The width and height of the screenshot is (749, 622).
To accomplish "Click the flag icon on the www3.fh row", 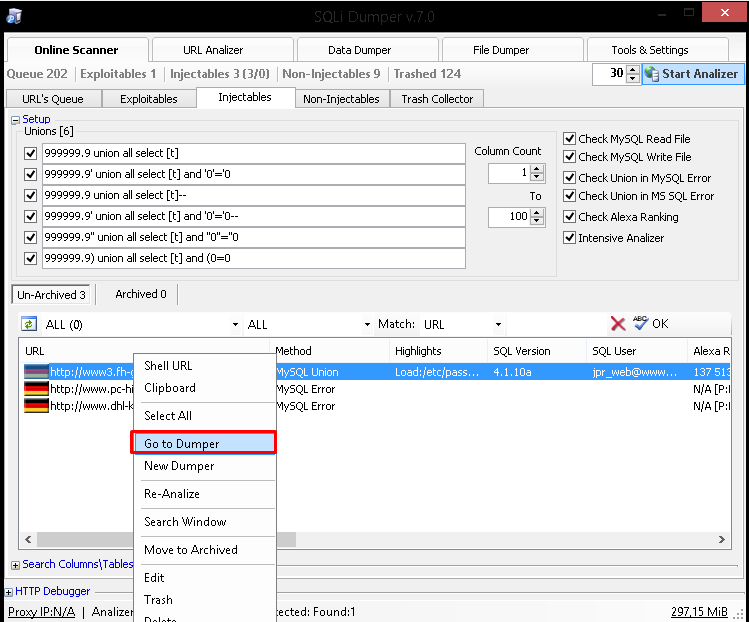I will (36, 371).
